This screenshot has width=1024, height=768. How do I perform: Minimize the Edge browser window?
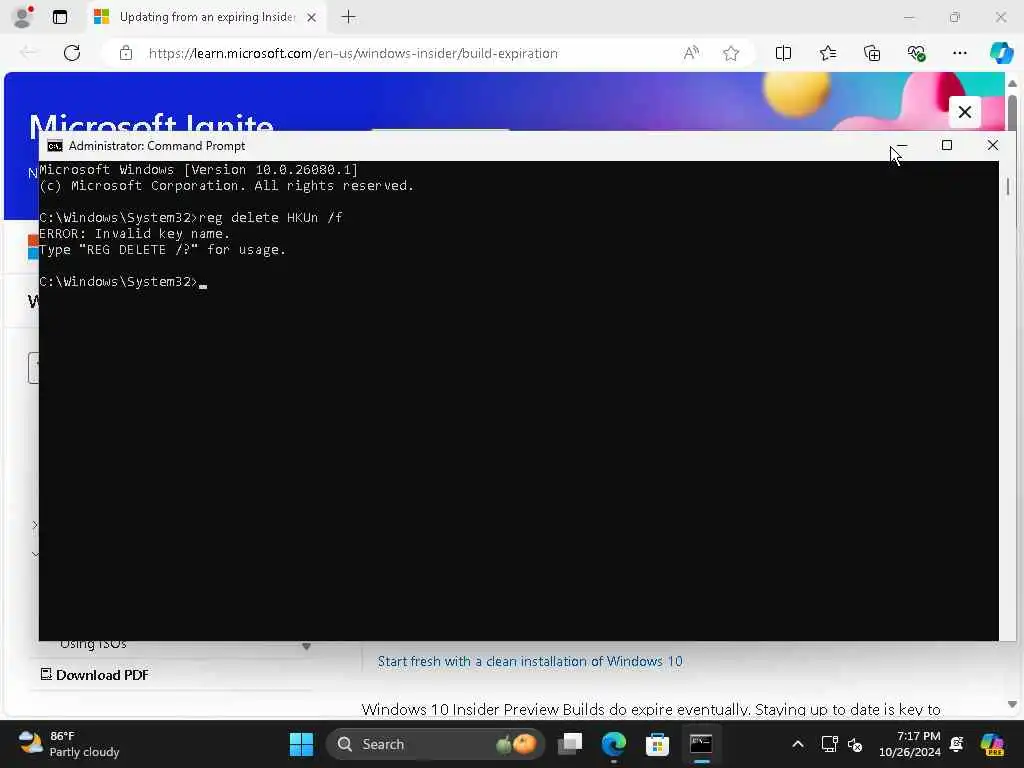click(x=909, y=18)
